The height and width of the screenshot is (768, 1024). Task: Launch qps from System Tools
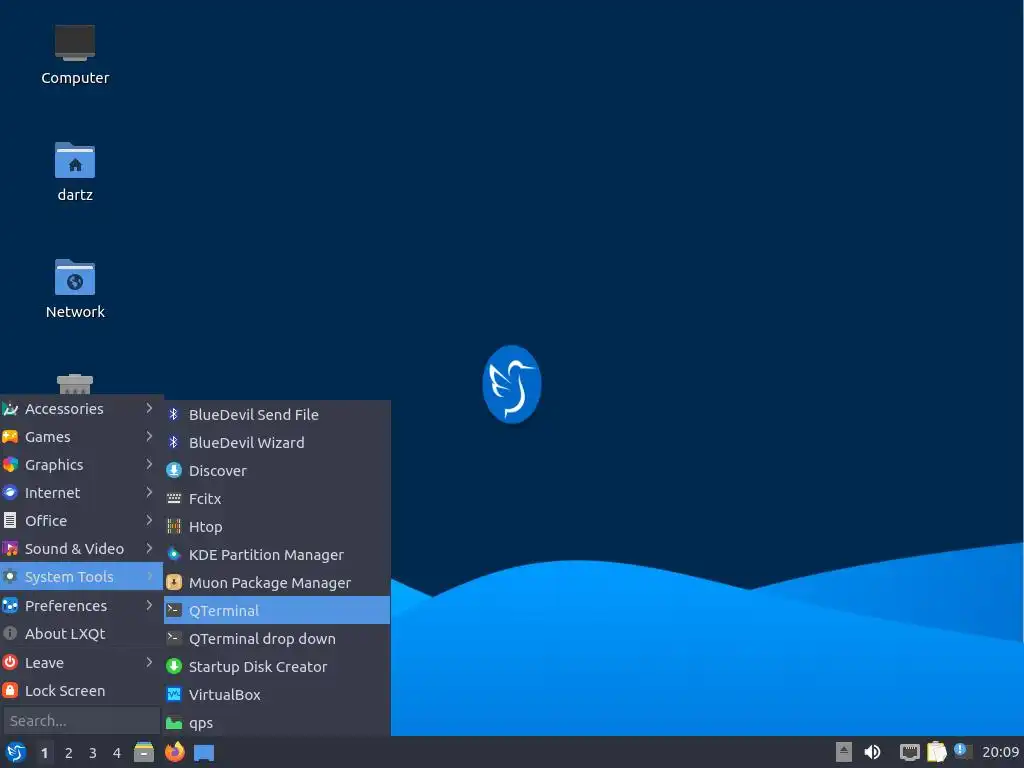278,722
